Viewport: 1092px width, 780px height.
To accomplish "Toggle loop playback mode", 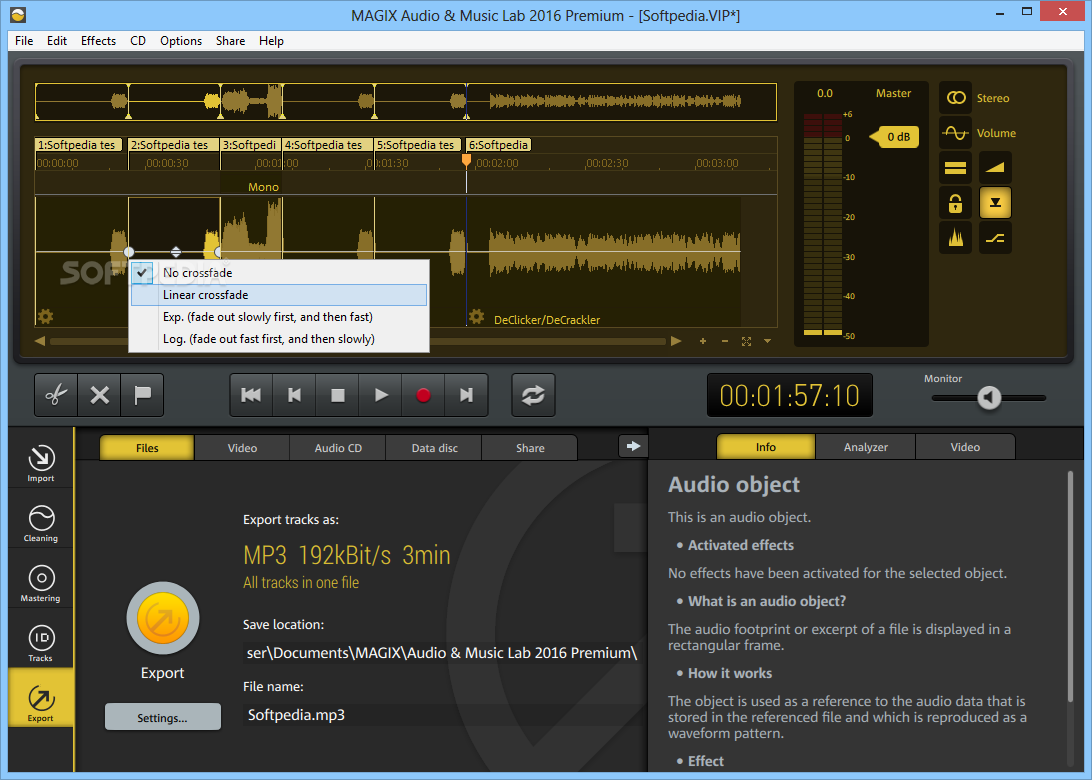I will pos(533,395).
